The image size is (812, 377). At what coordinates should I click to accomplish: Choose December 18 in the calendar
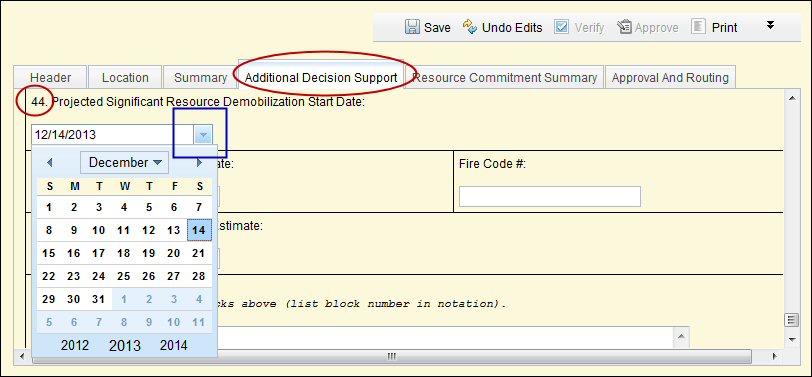click(x=124, y=253)
